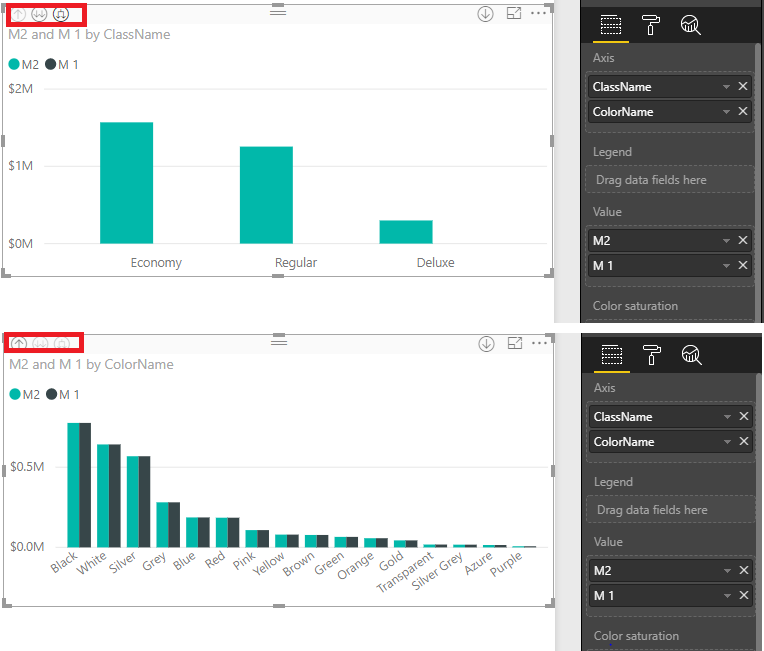This screenshot has width=764, height=651.
Task: Remove M 1 from top Value well
Action: pos(743,265)
